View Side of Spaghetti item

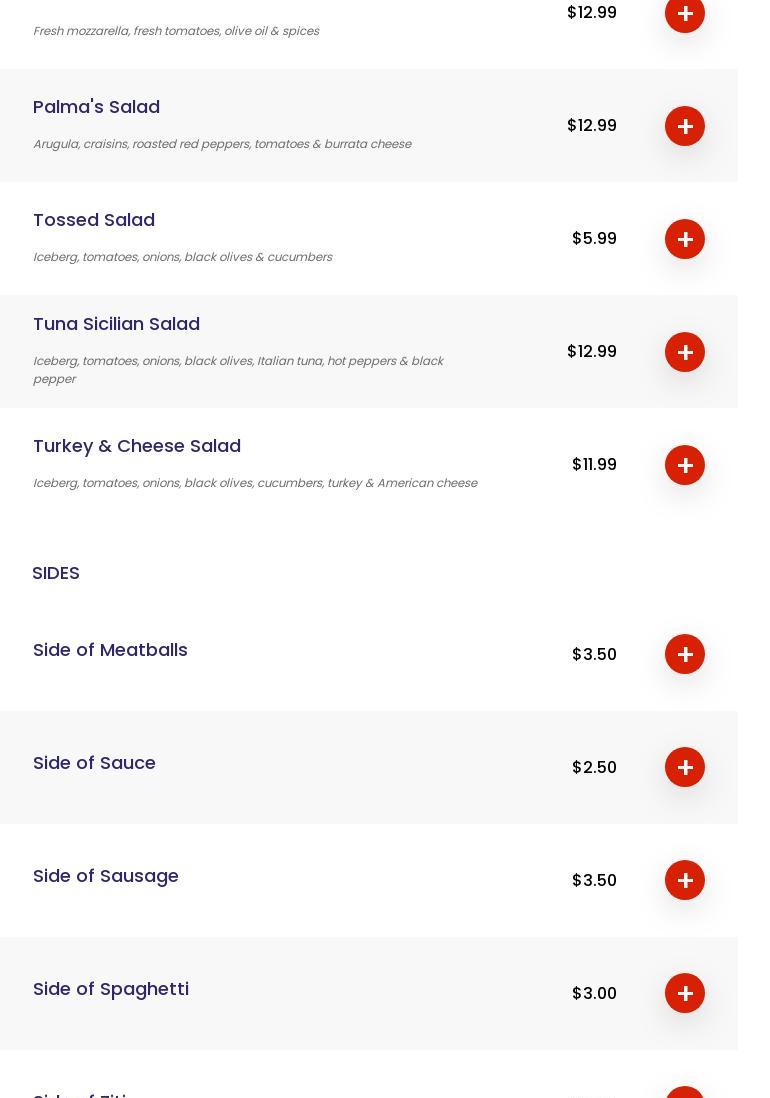111,989
